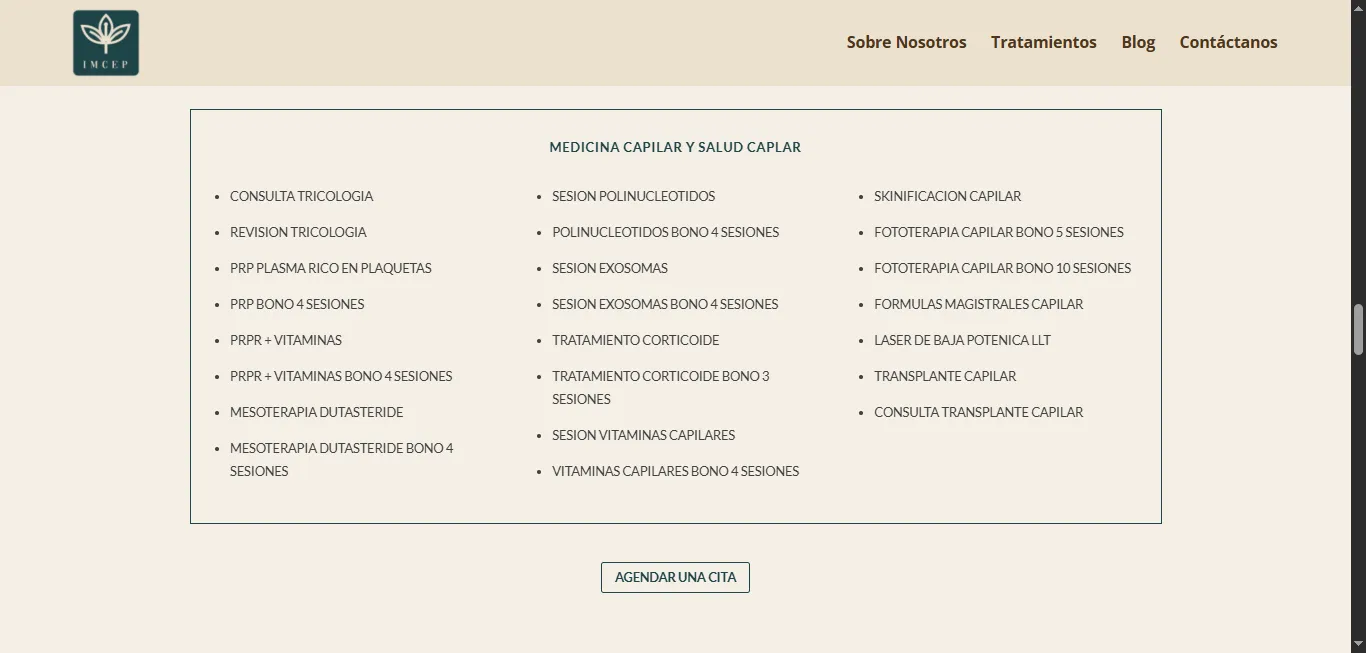Open the Tratamientos menu item
The width and height of the screenshot is (1366, 653).
click(1043, 42)
